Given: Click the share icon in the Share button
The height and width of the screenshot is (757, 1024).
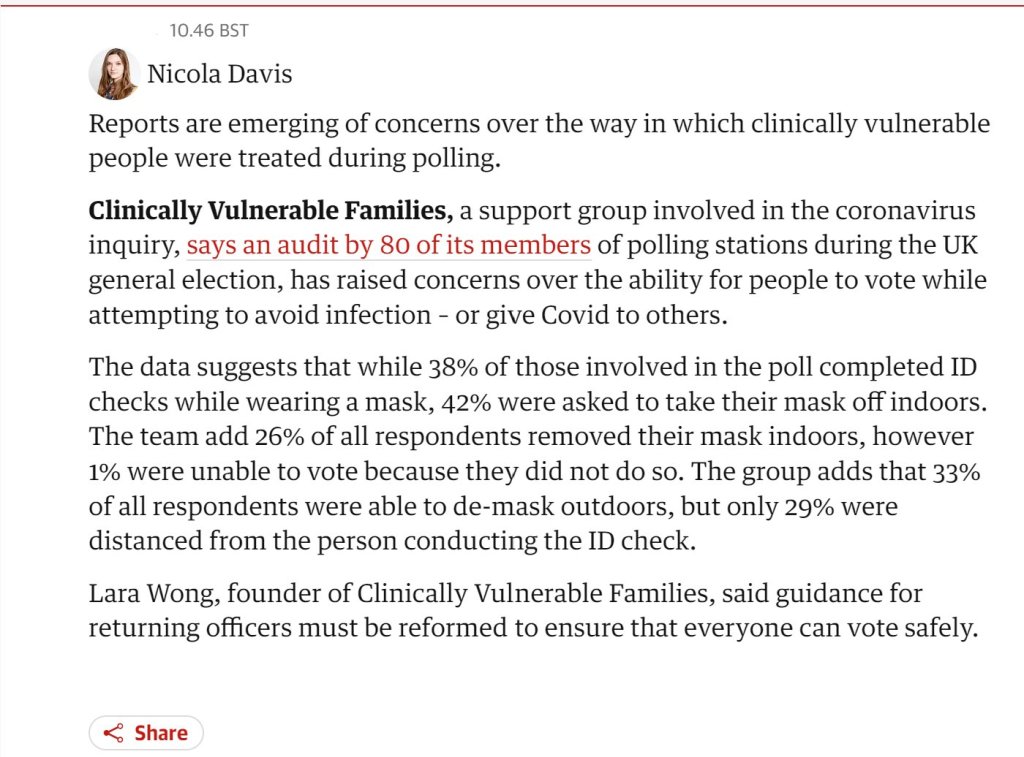Looking at the screenshot, I should click(x=113, y=733).
